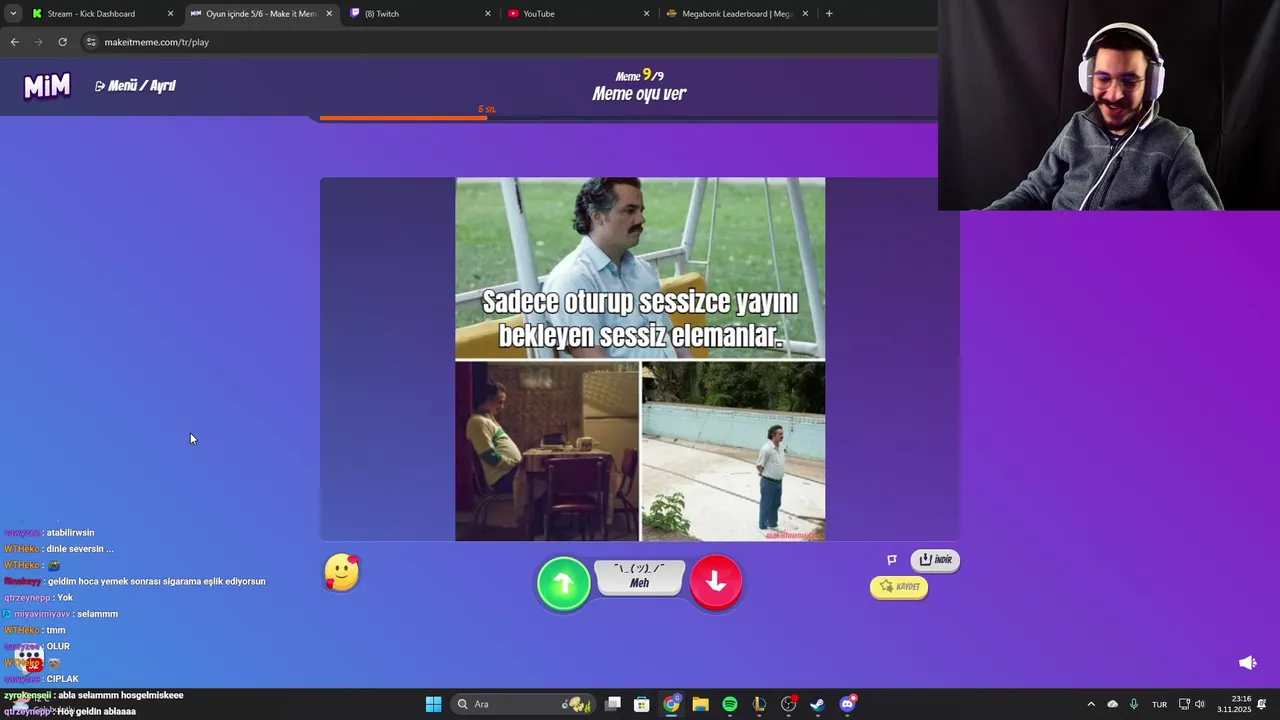Click the taskbar search box Ara

[524, 704]
